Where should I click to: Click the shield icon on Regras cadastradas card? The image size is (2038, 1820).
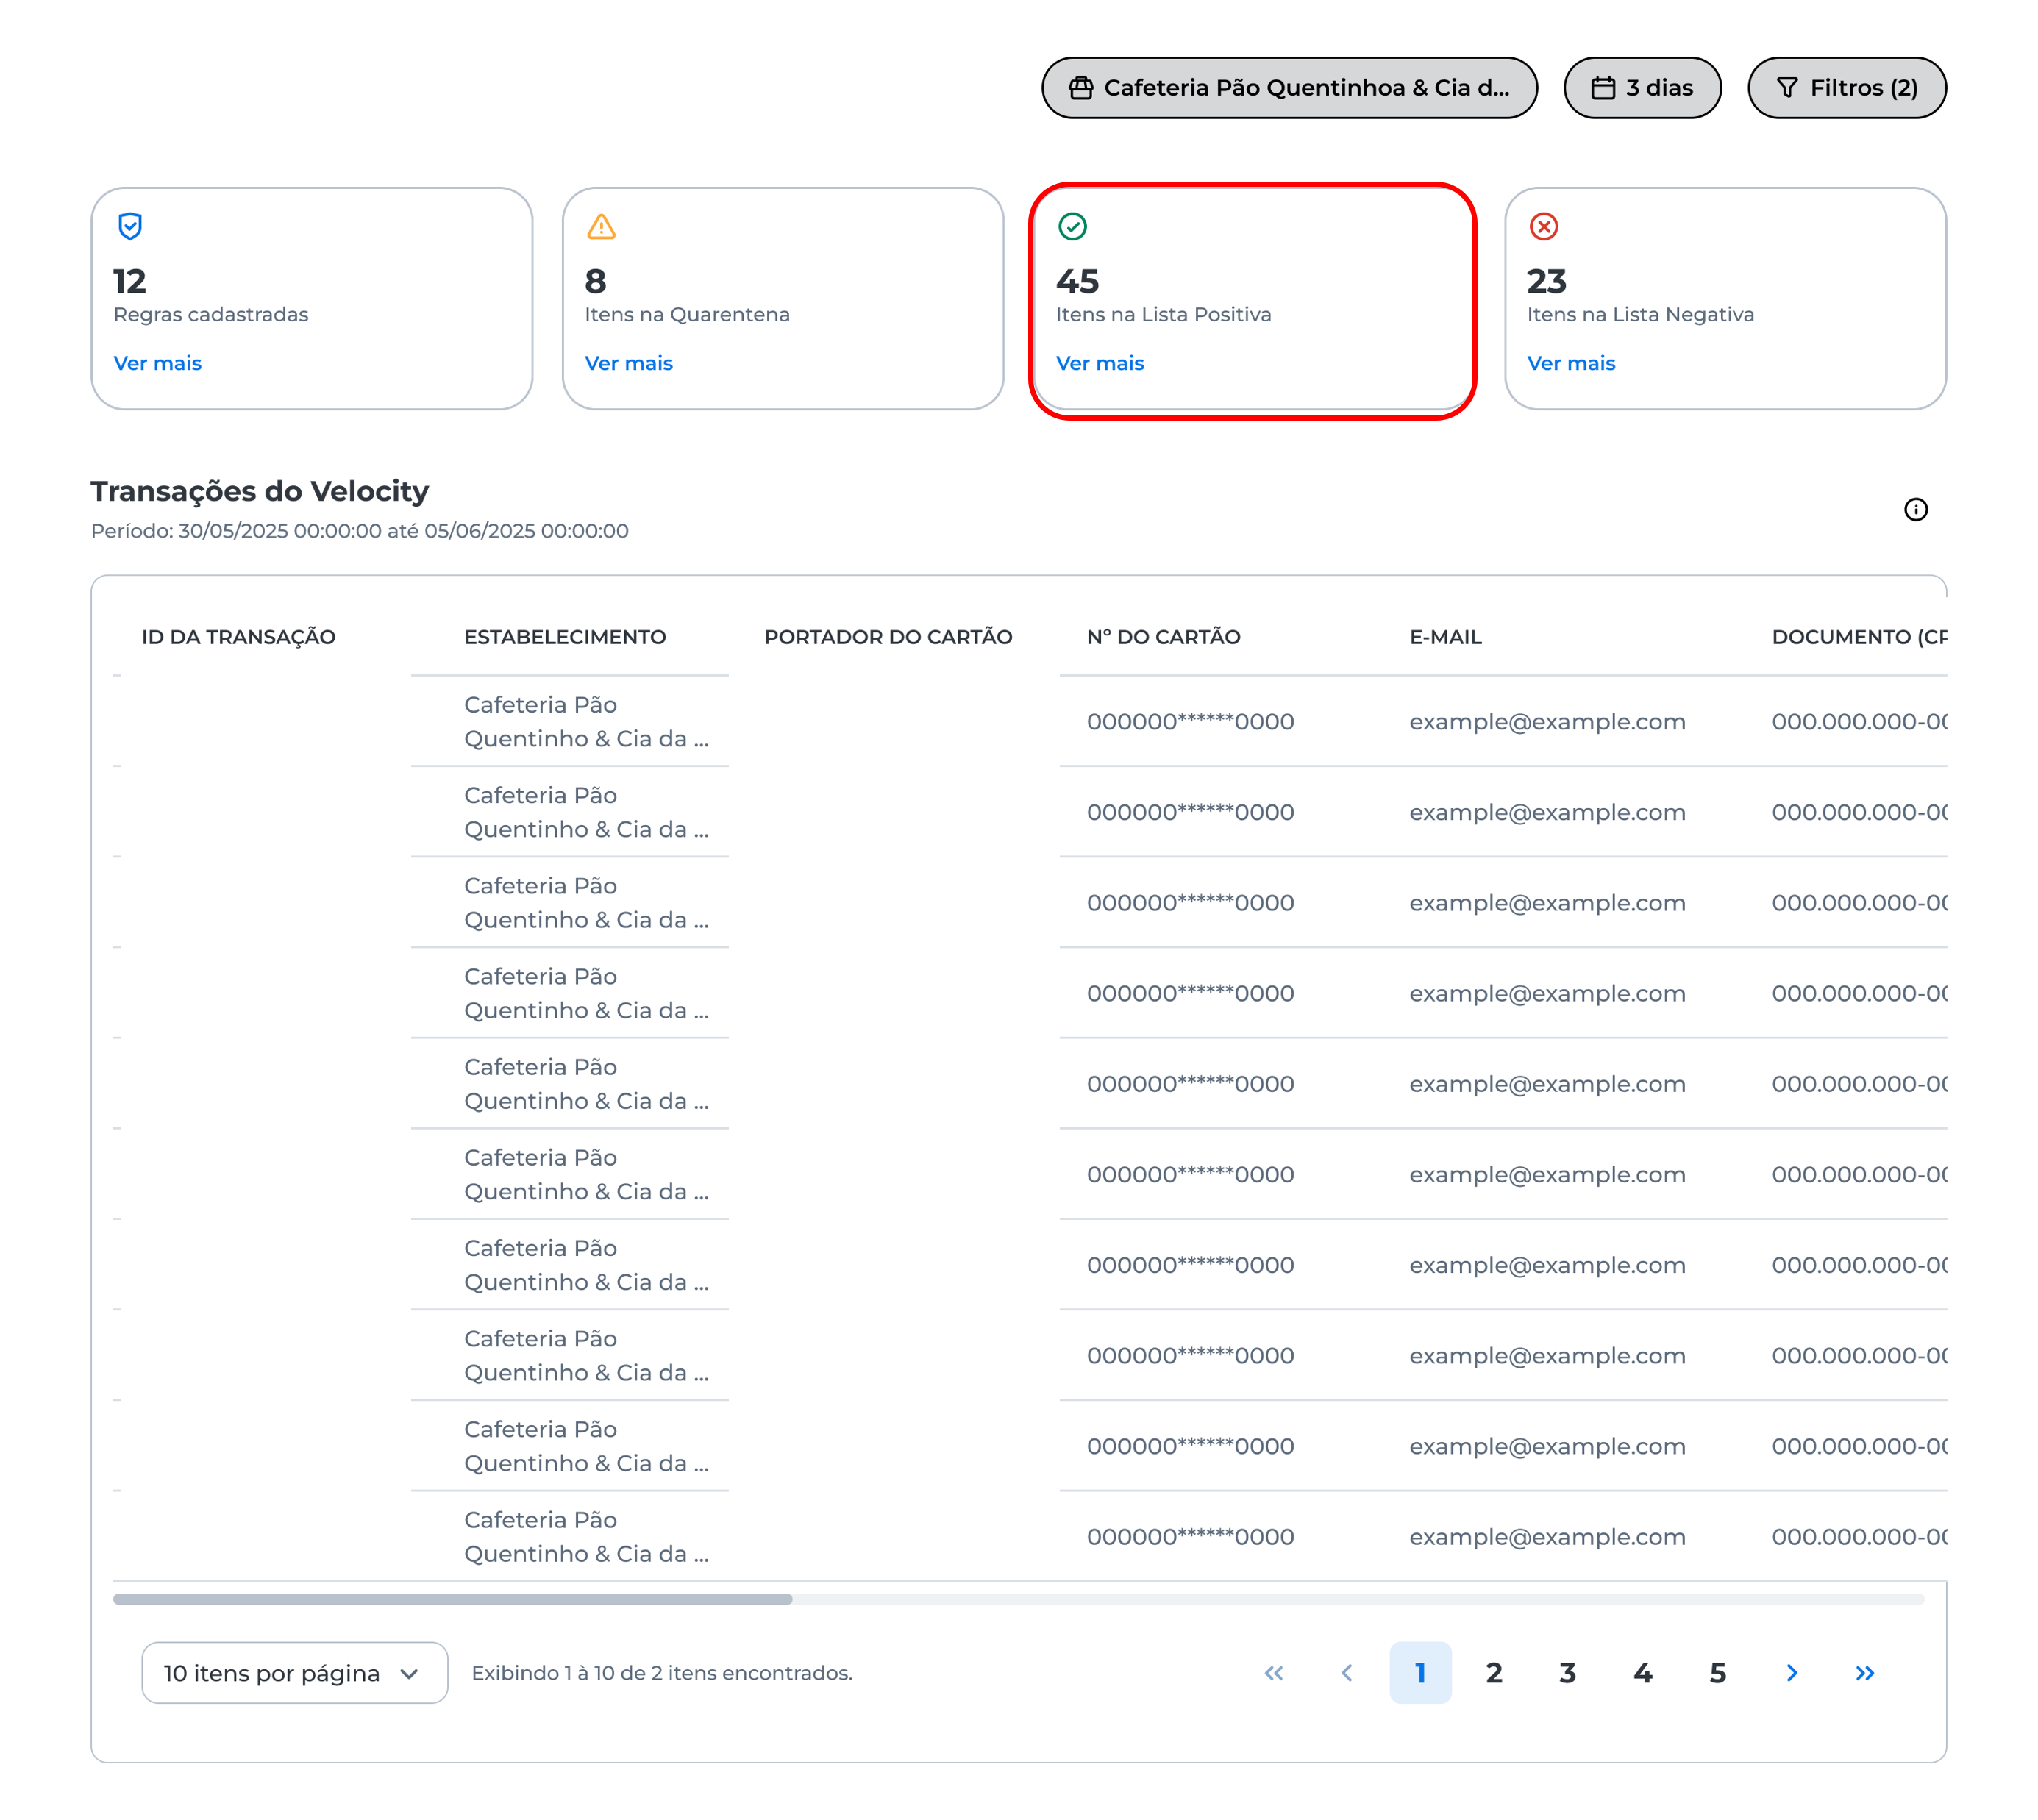click(x=130, y=226)
